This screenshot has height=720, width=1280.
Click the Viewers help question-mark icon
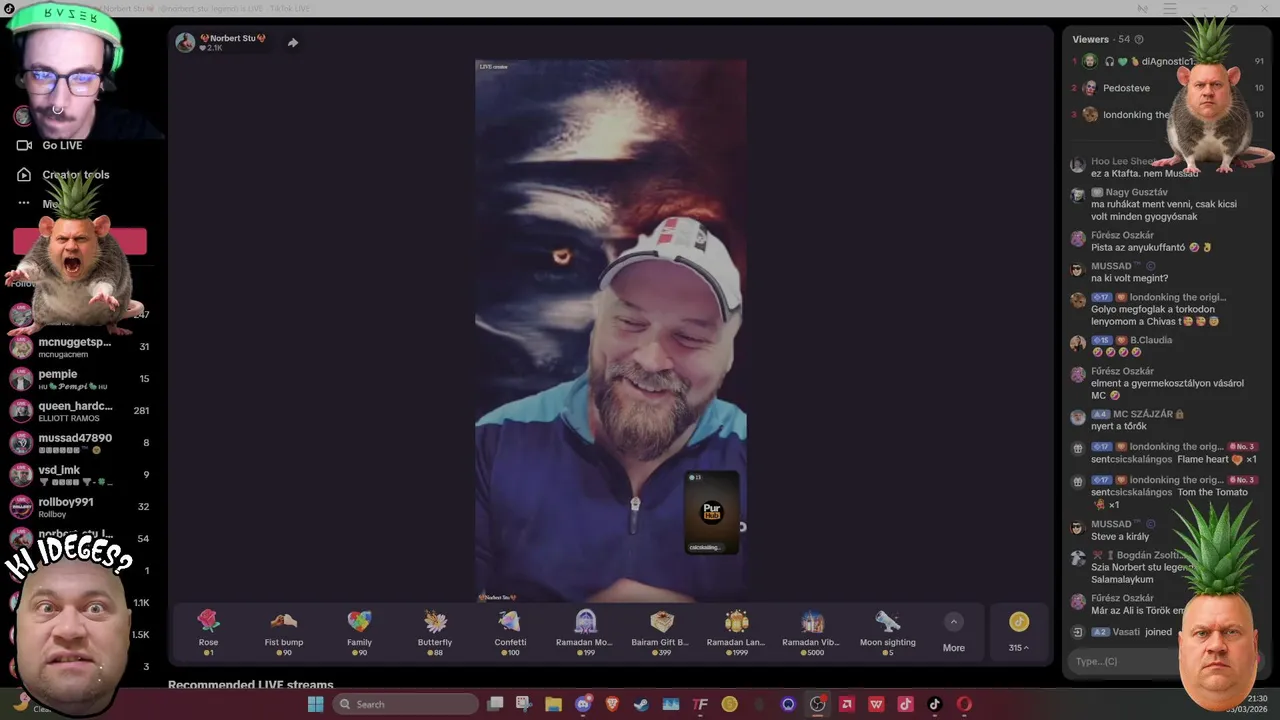[1139, 40]
